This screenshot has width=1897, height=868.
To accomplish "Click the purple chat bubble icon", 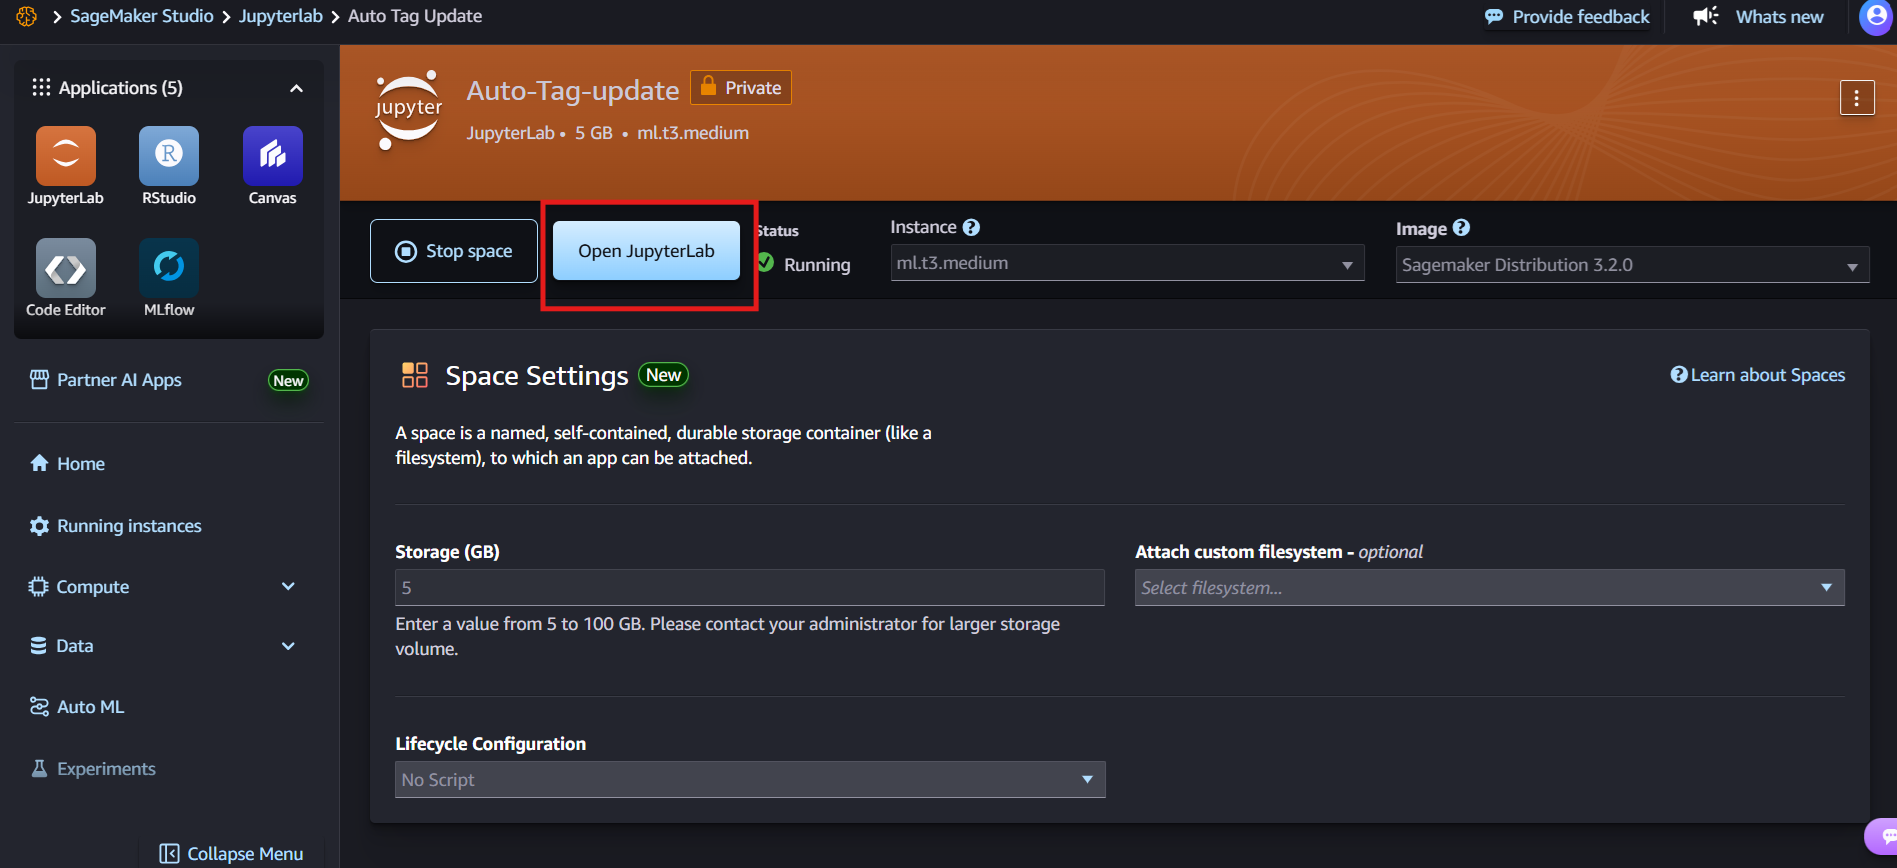I will click(x=1884, y=836).
